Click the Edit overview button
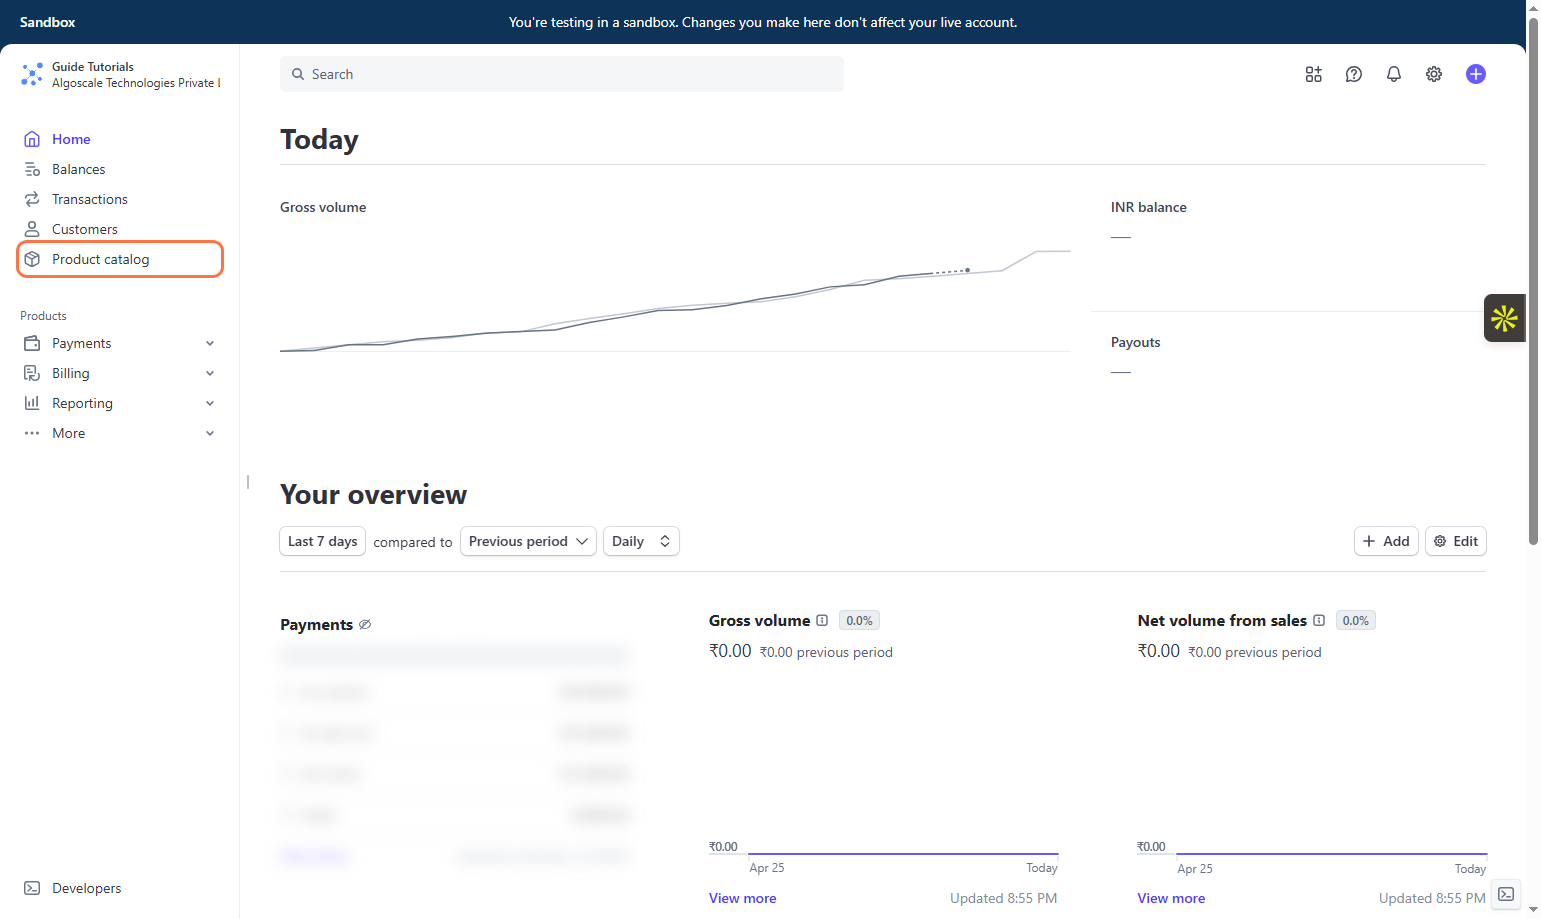The image size is (1541, 919). 1456,541
